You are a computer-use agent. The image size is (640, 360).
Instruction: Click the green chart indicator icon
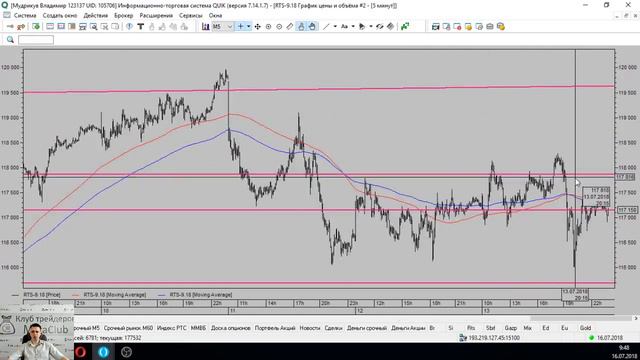(x=404, y=27)
